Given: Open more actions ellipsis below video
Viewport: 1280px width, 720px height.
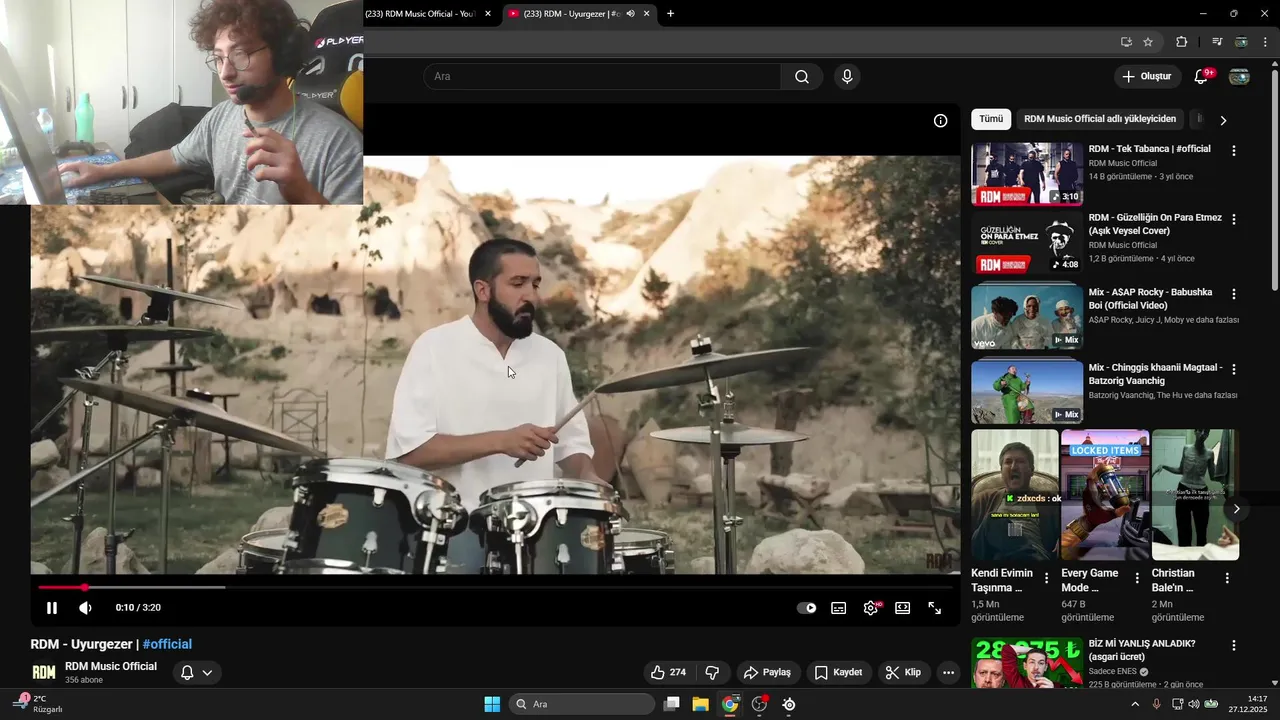Looking at the screenshot, I should (948, 672).
